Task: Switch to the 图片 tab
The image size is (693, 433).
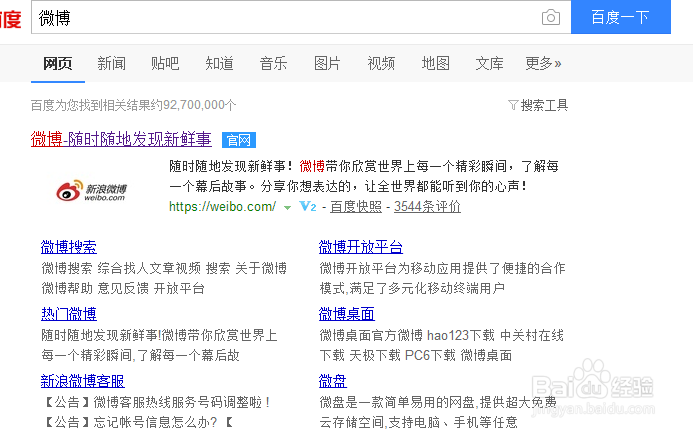Action: point(327,64)
